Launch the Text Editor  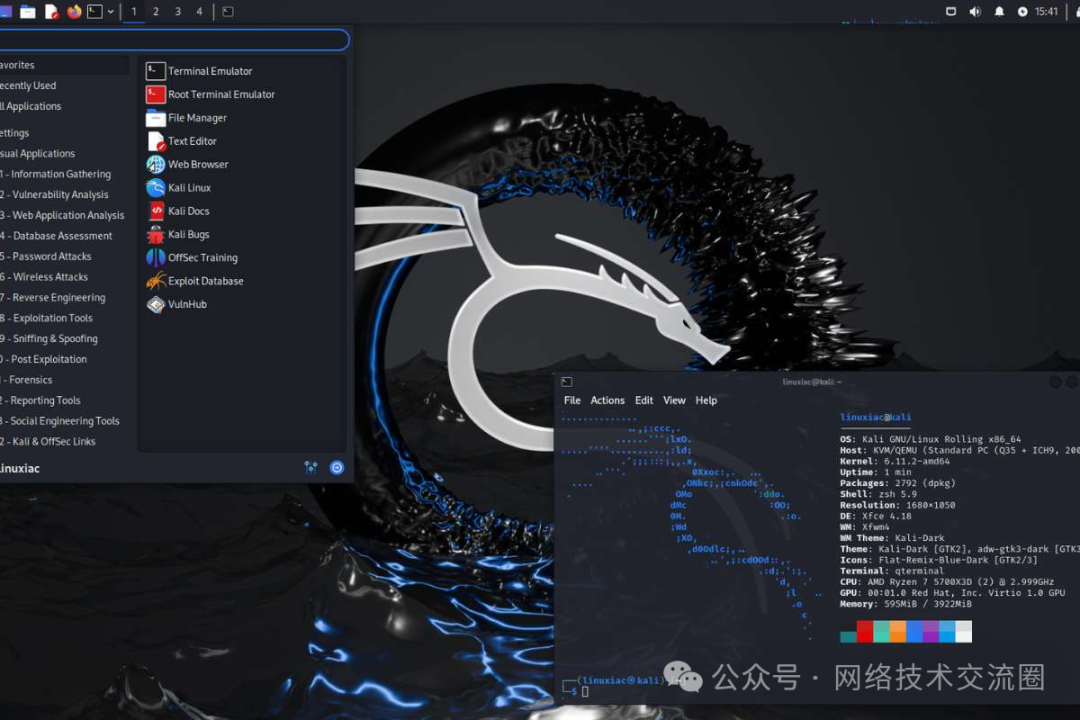[x=190, y=140]
